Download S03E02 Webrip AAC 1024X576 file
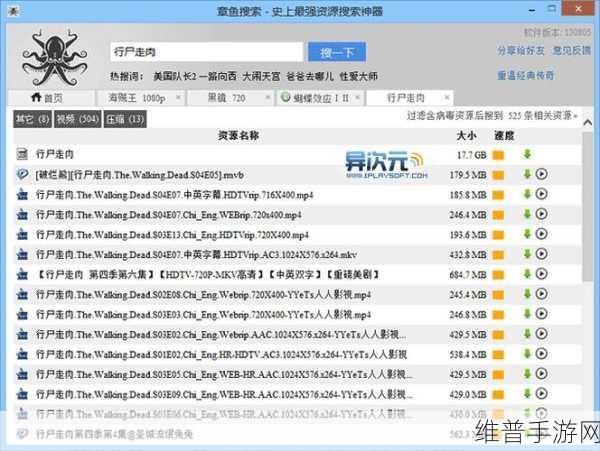This screenshot has width=600, height=451. [x=527, y=334]
